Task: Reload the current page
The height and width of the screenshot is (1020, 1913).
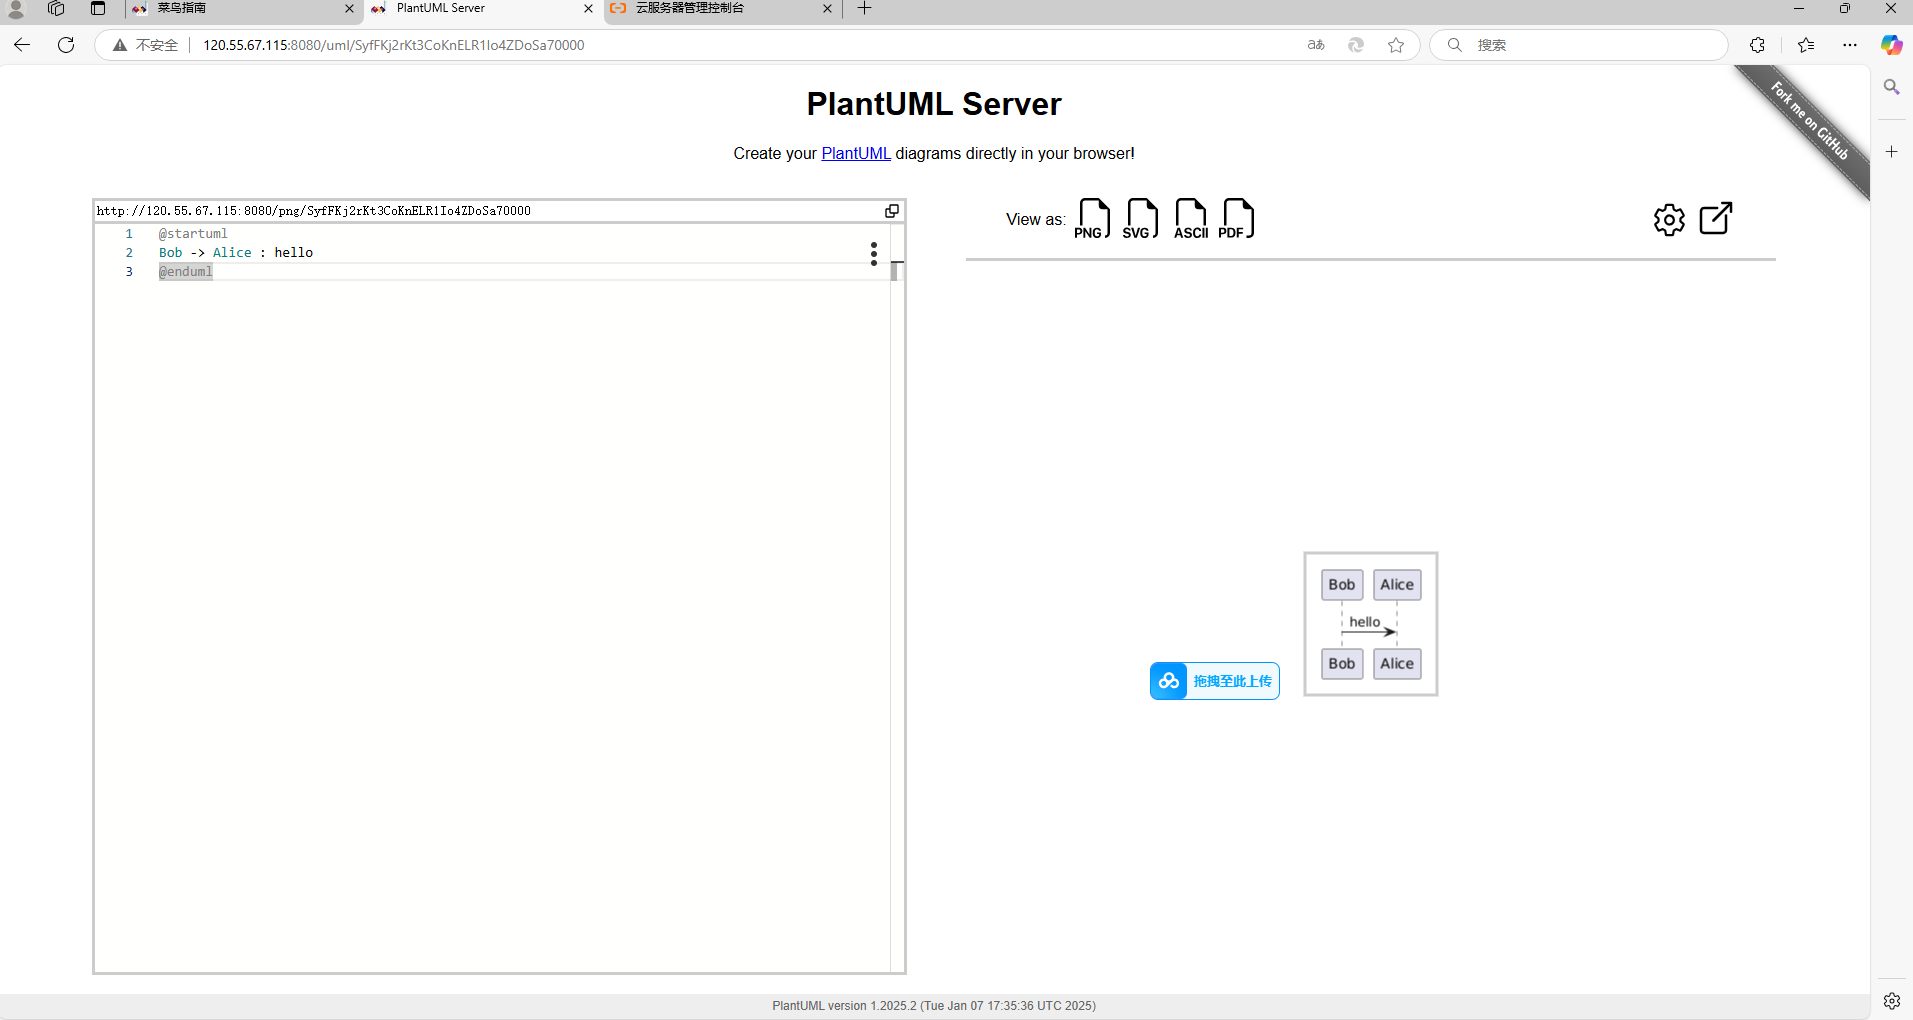Action: click(x=66, y=45)
